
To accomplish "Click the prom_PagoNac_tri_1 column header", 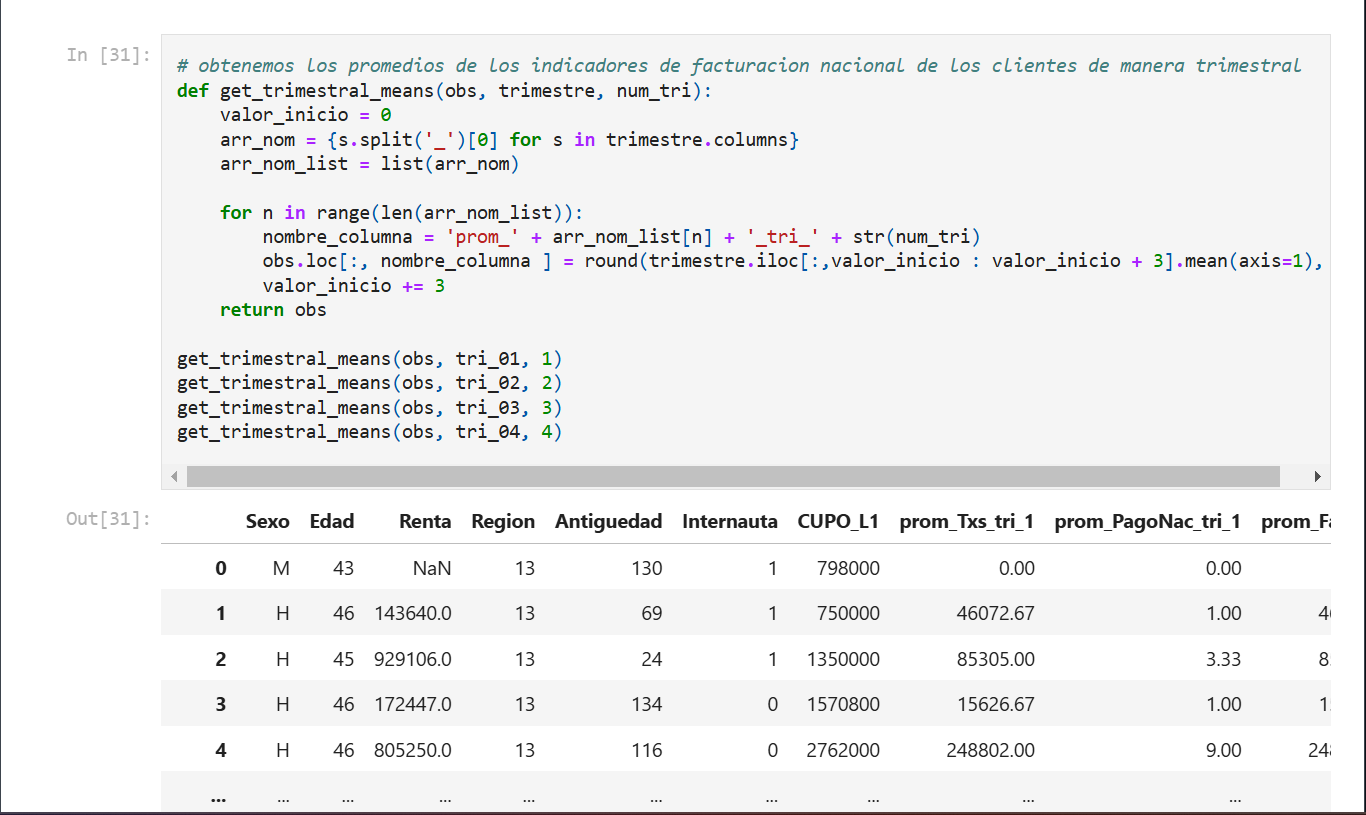I will click(1148, 521).
